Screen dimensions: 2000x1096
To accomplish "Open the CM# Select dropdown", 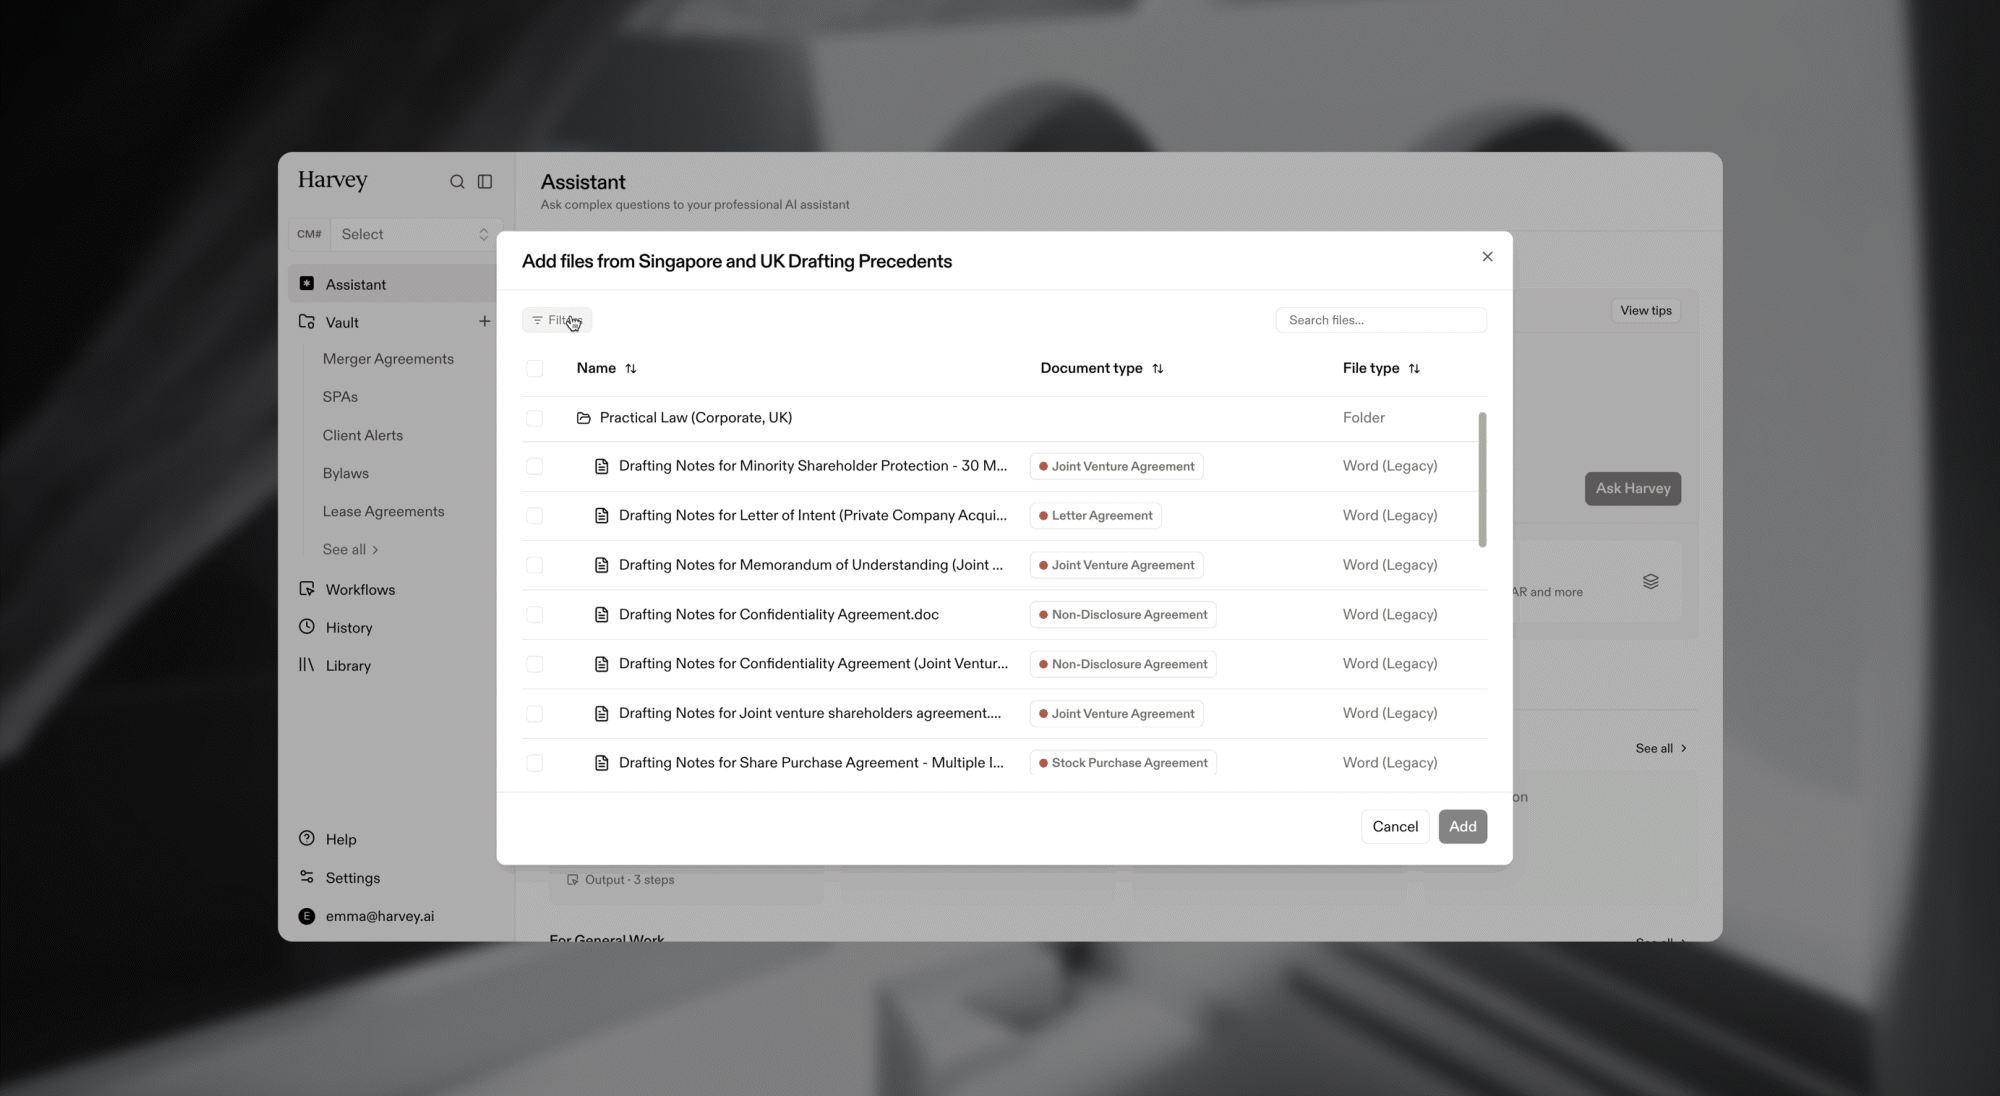I will [x=415, y=234].
